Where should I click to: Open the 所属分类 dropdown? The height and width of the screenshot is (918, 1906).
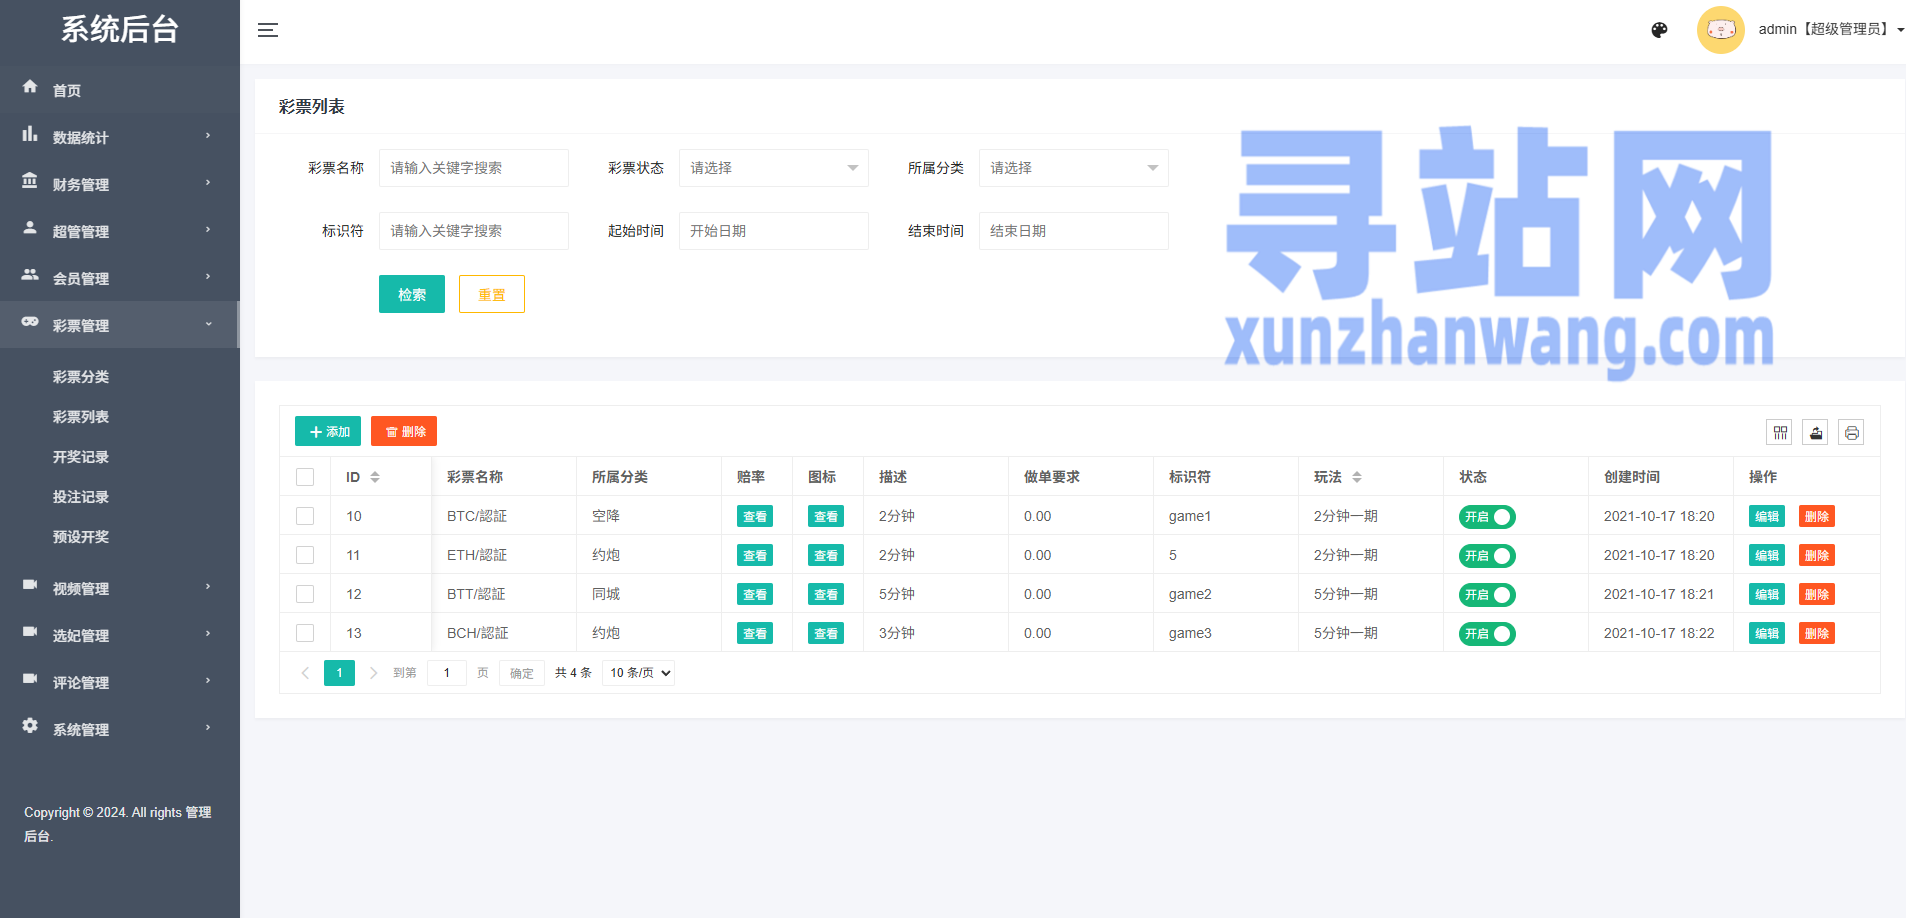click(1073, 168)
